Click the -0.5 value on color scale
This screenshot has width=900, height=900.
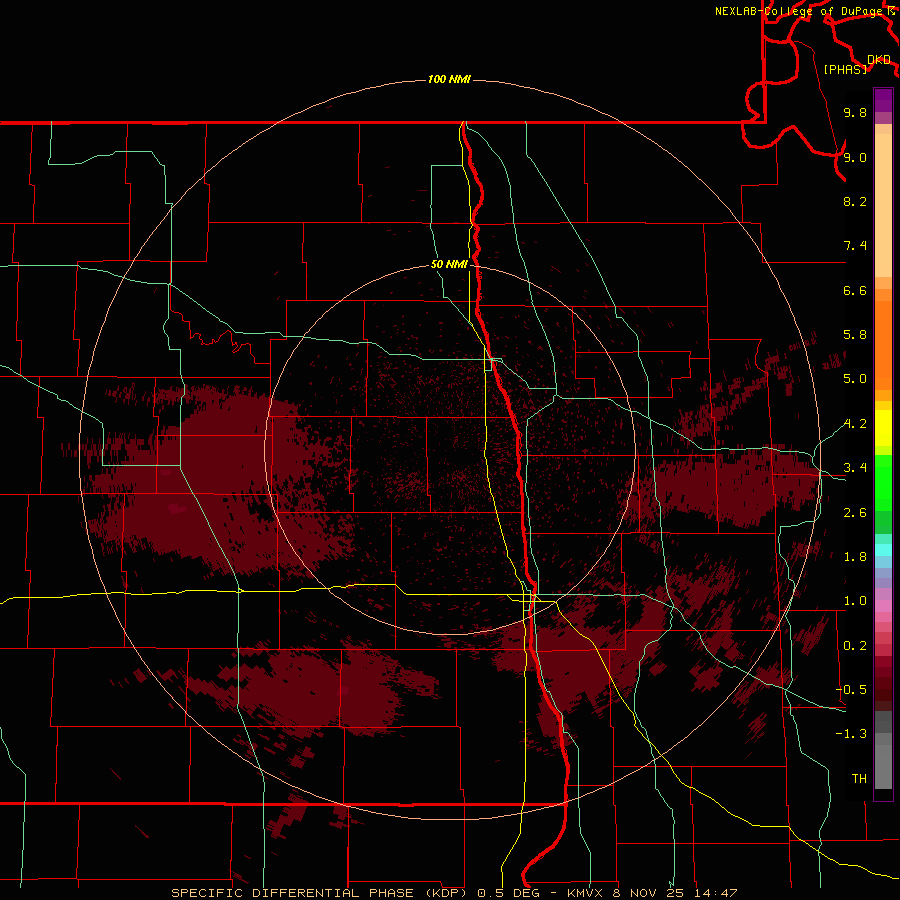851,690
